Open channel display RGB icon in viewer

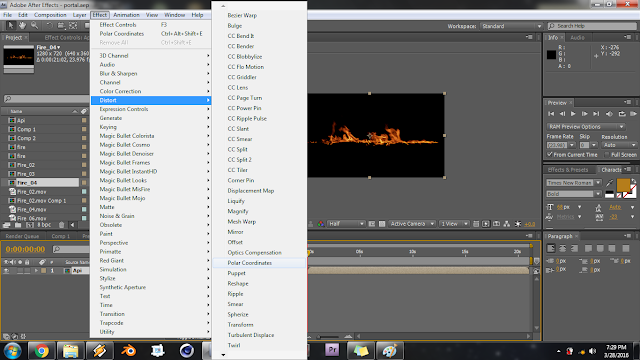(321, 224)
